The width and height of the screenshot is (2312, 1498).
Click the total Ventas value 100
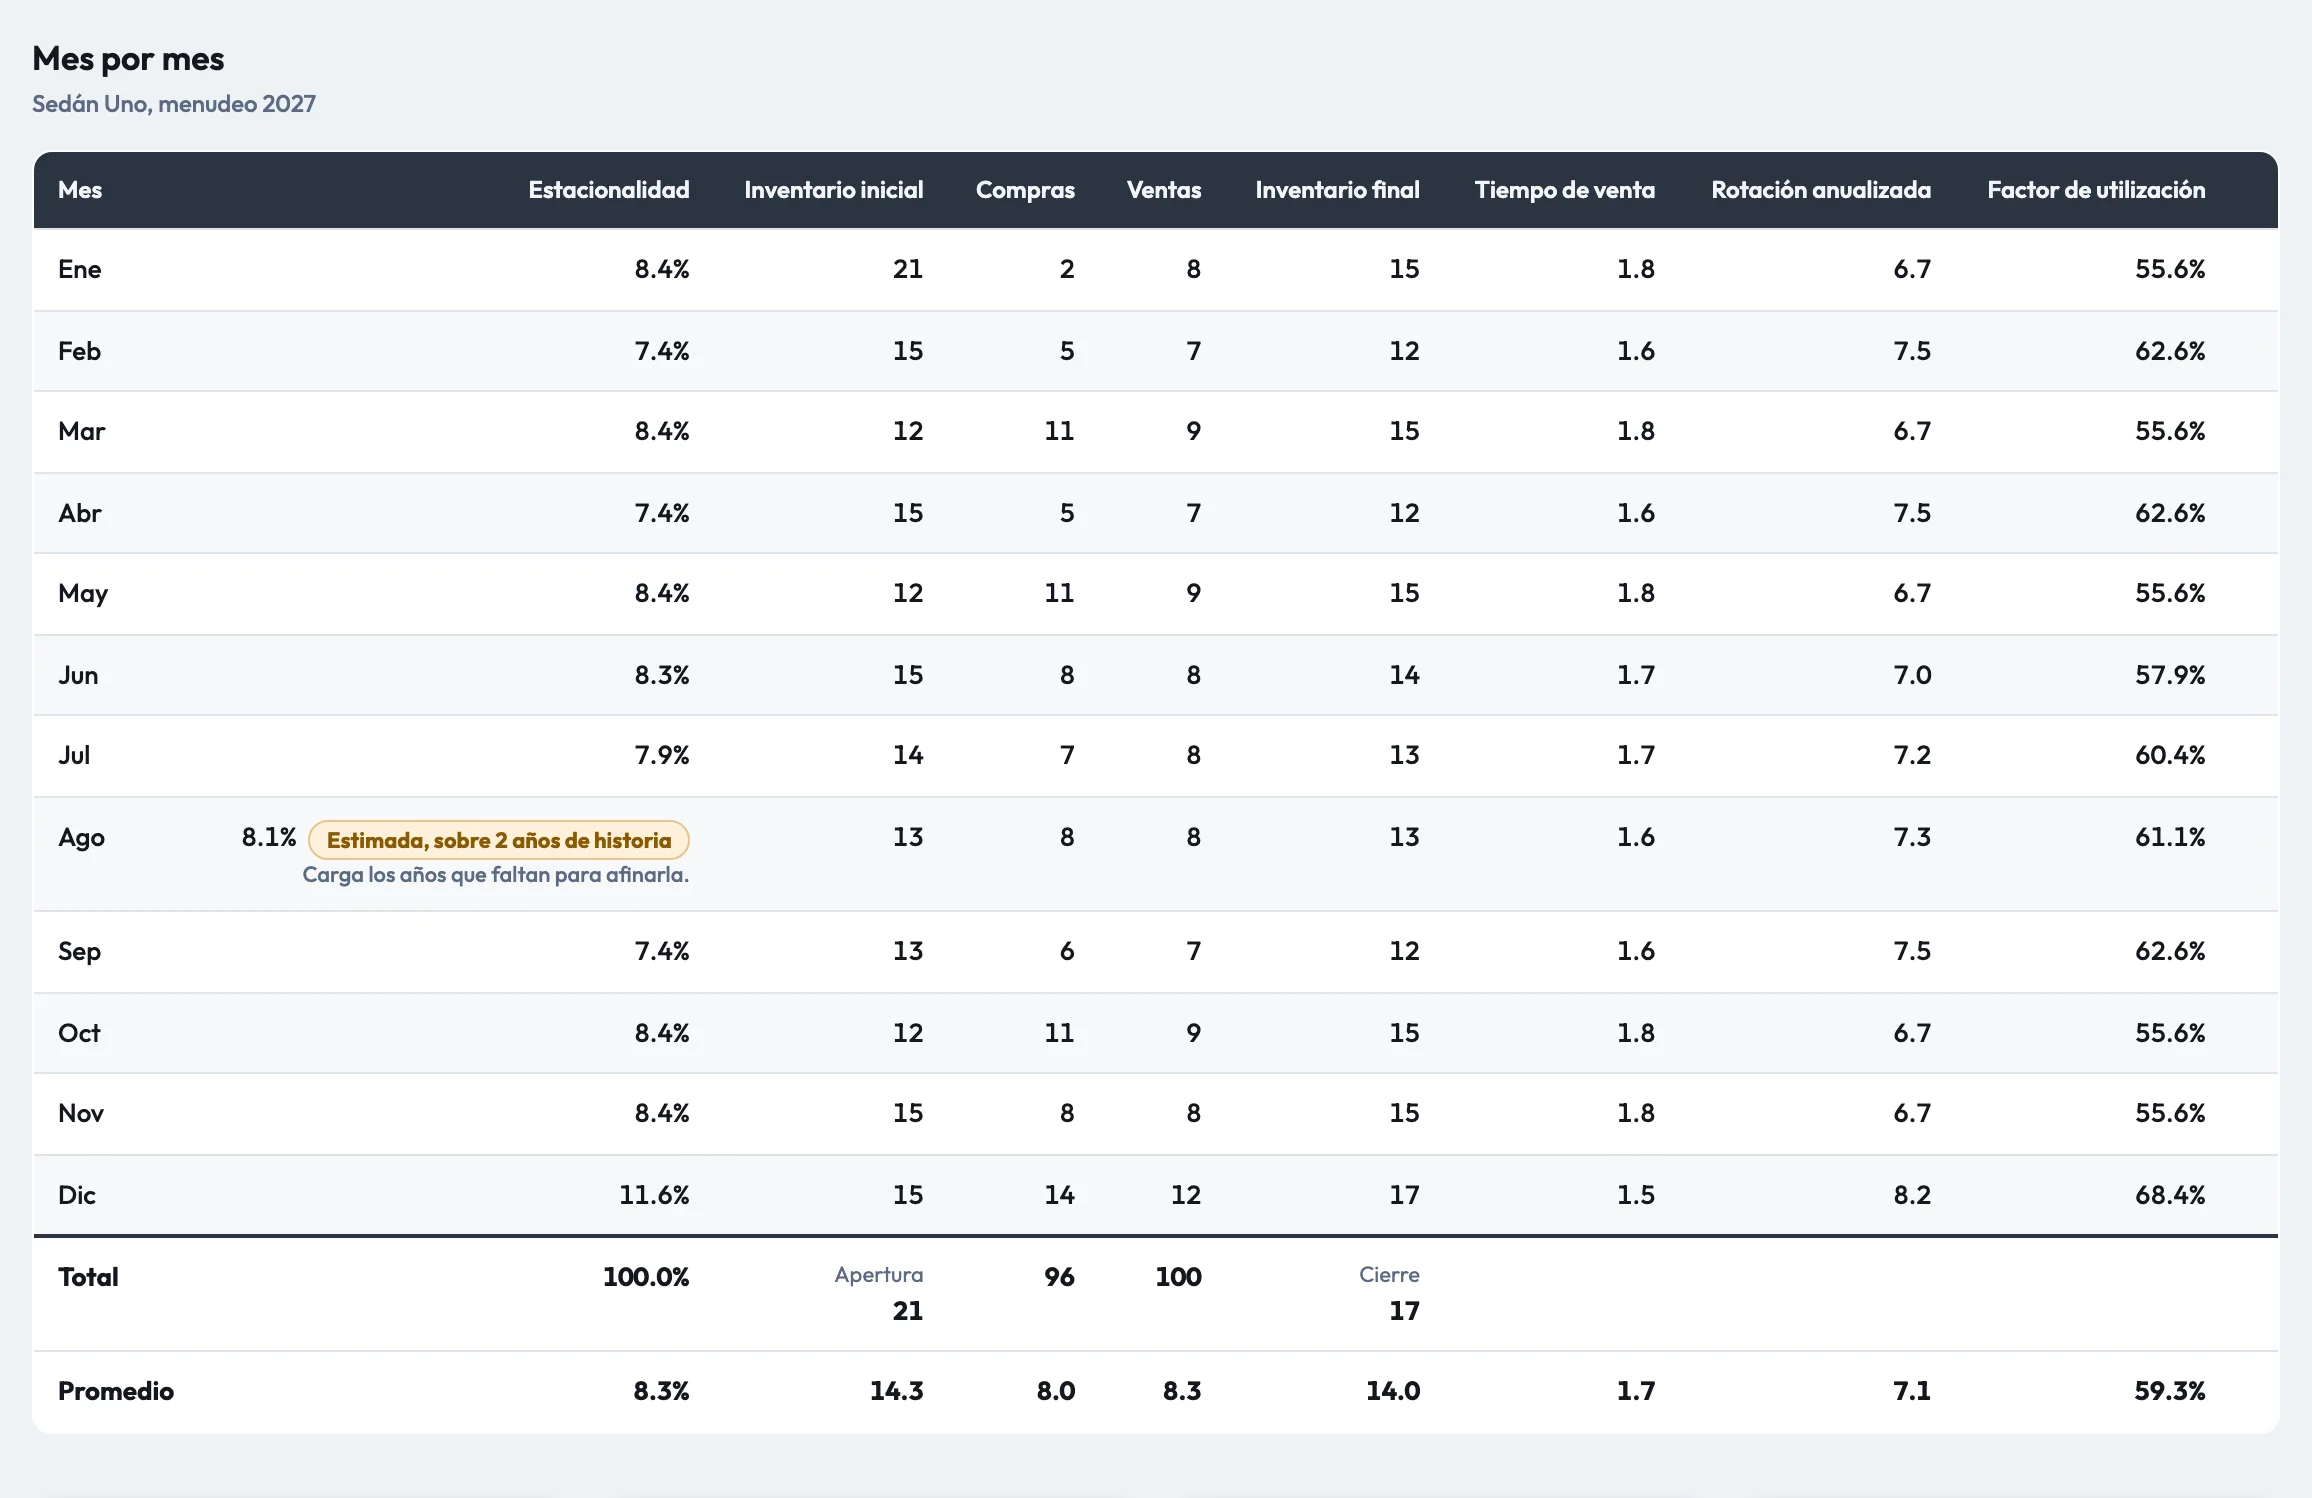[1178, 1277]
